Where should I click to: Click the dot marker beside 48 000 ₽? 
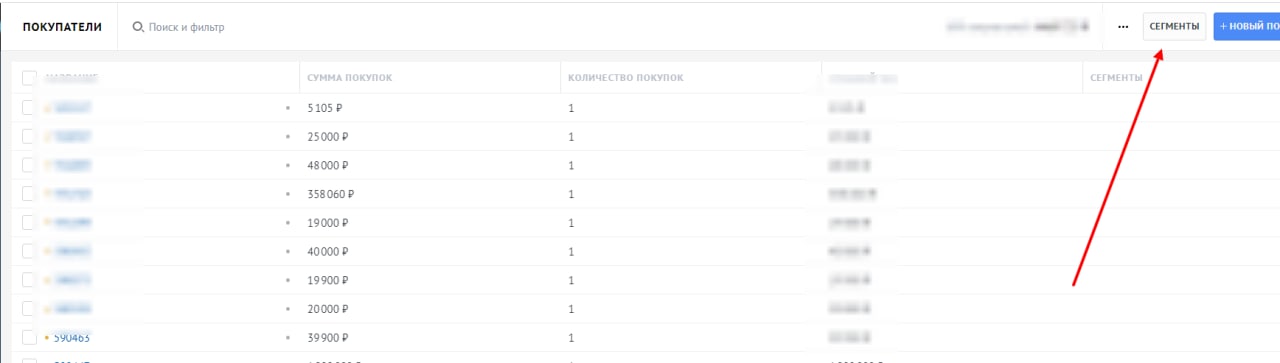pyautogui.click(x=288, y=165)
